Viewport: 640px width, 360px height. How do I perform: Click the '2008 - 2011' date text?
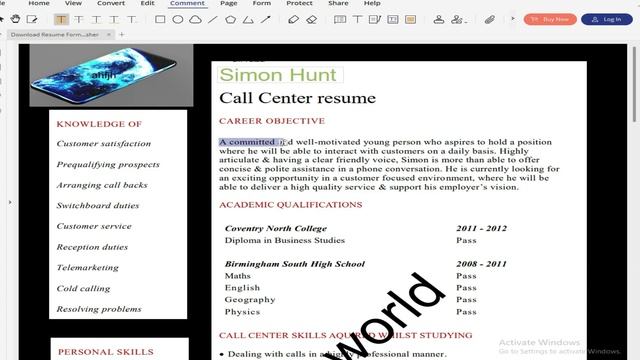pos(481,264)
